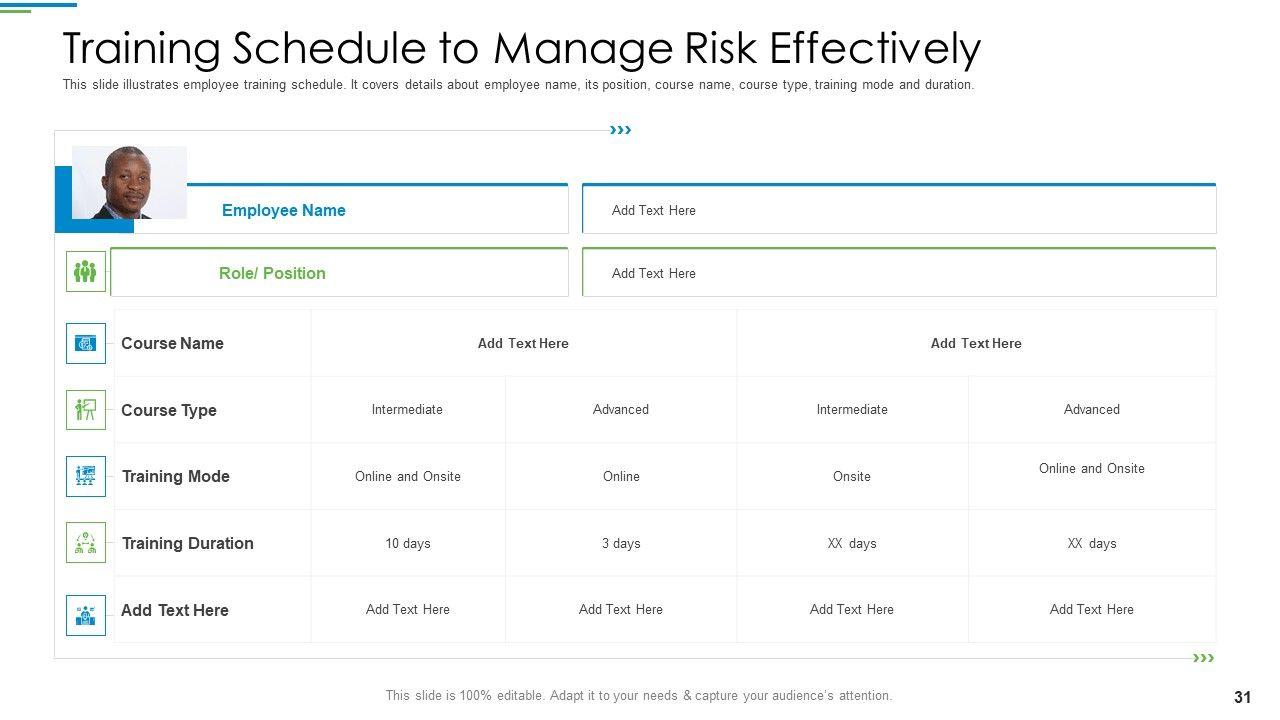Click the Training Duration row icon
Image resolution: width=1280 pixels, height=720 pixels.
click(86, 543)
